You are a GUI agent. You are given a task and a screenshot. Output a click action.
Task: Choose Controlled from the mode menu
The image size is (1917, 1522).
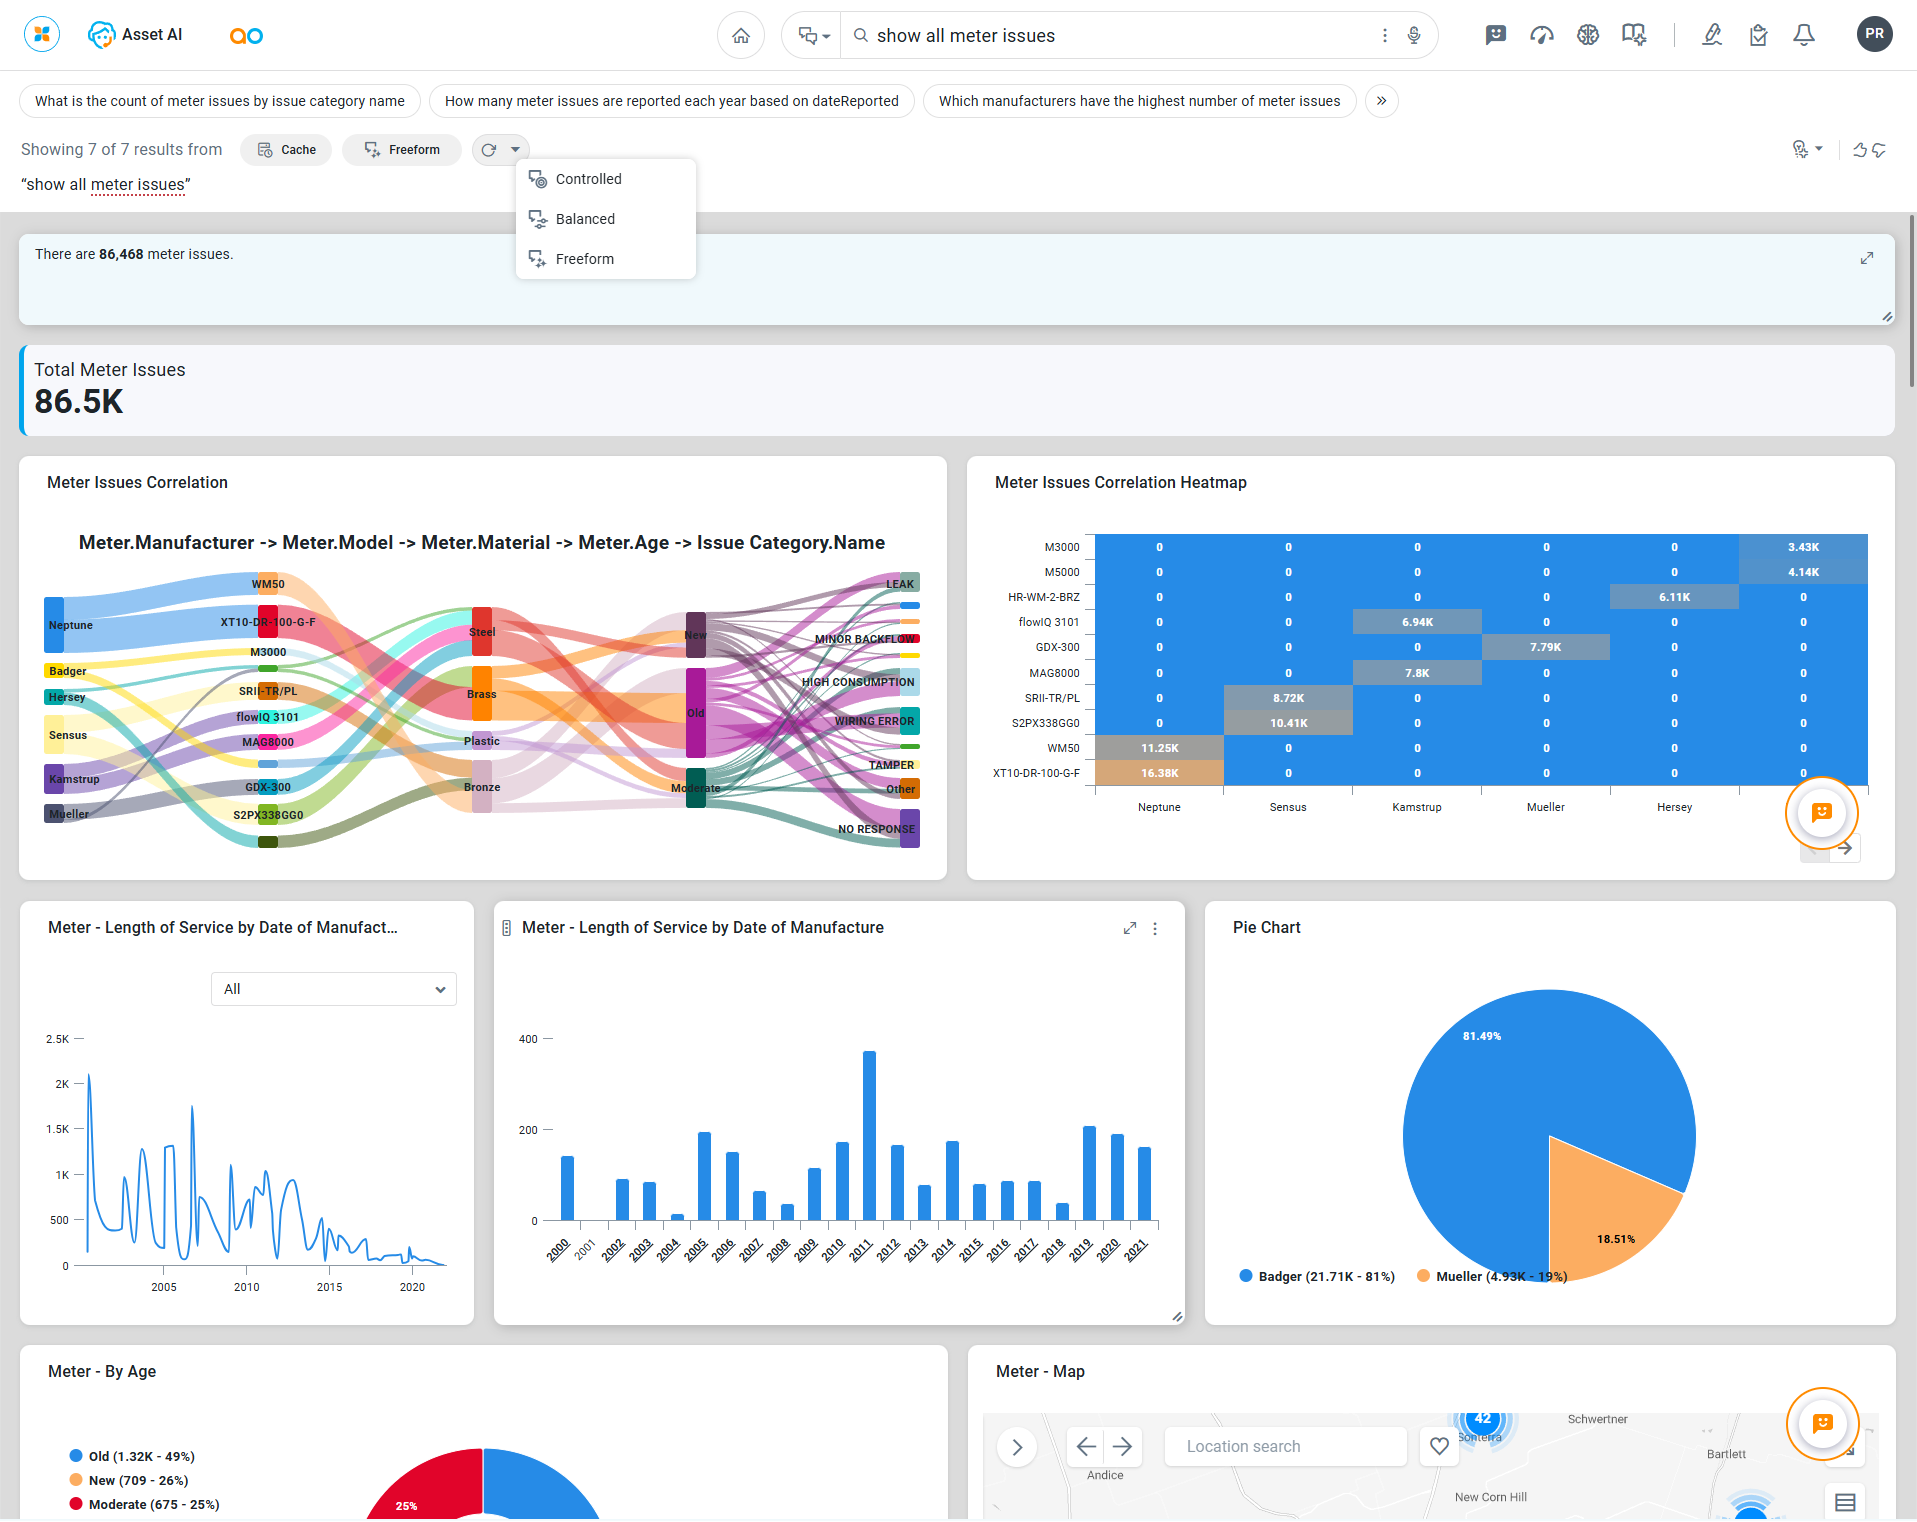tap(606, 179)
